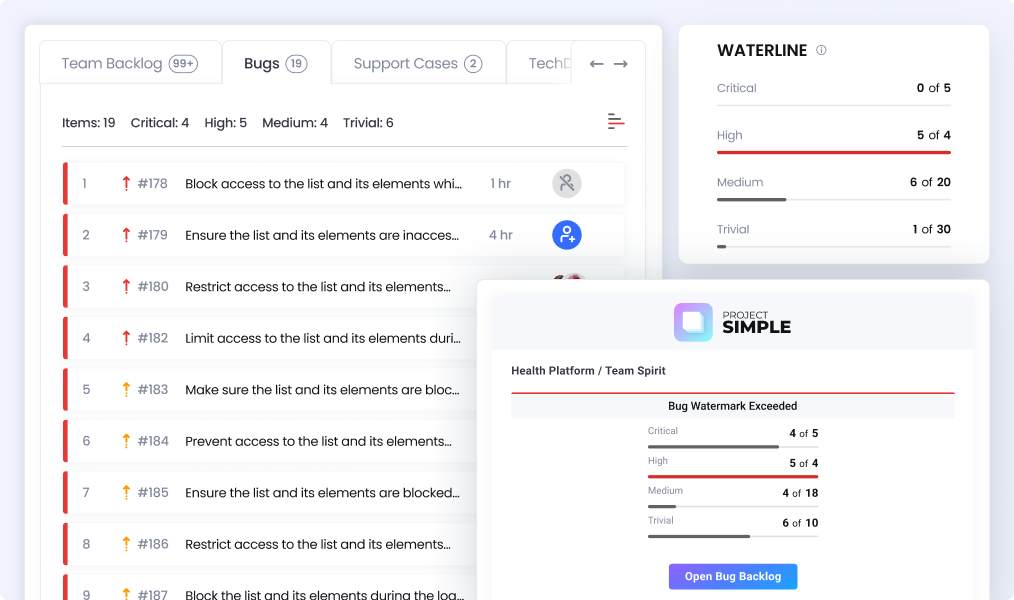Click the right arrow to scroll tabs
Image resolution: width=1014 pixels, height=600 pixels.
[x=621, y=64]
